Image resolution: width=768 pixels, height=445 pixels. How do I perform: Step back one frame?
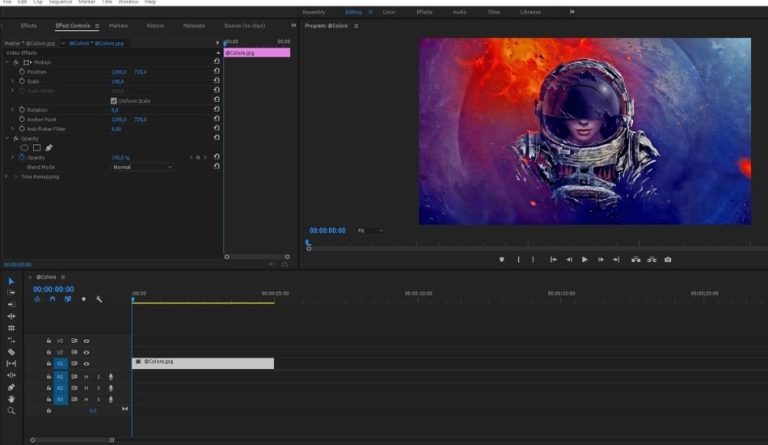coord(569,259)
